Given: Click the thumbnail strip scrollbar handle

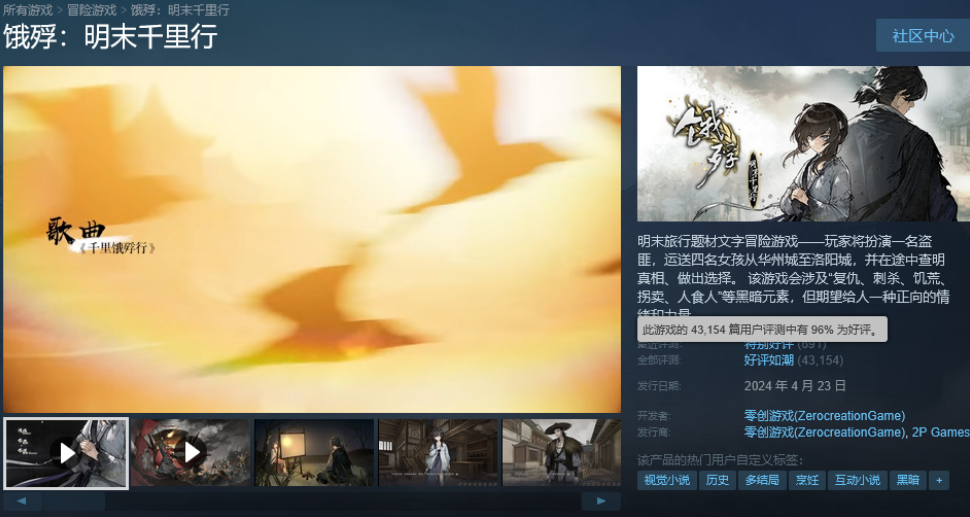Looking at the screenshot, I should tap(74, 501).
